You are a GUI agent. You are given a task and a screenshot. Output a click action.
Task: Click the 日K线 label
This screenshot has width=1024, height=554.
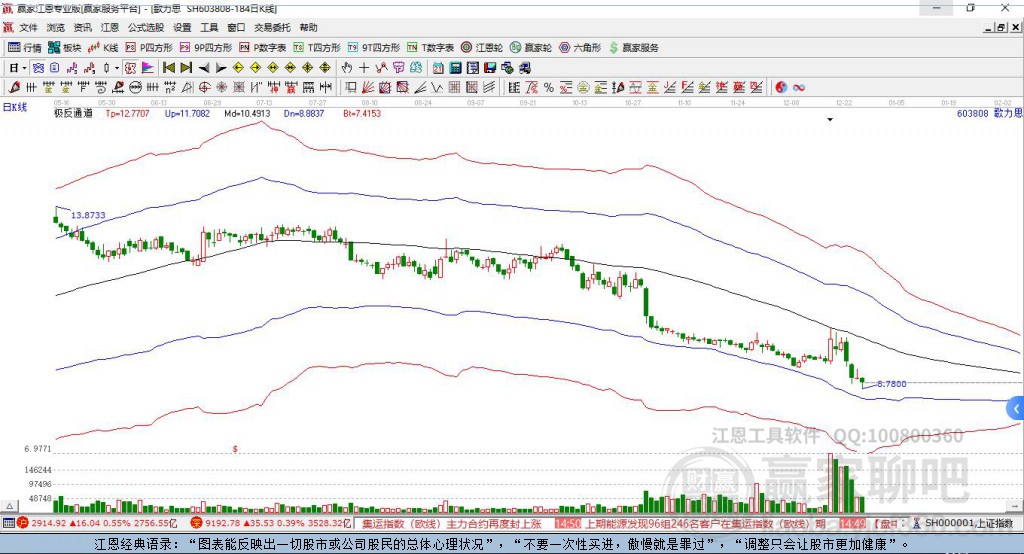(x=14, y=107)
